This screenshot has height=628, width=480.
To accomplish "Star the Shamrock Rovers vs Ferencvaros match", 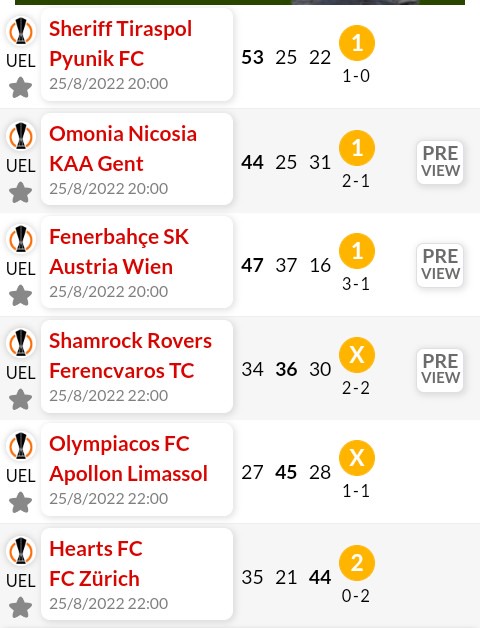I will pos(20,400).
